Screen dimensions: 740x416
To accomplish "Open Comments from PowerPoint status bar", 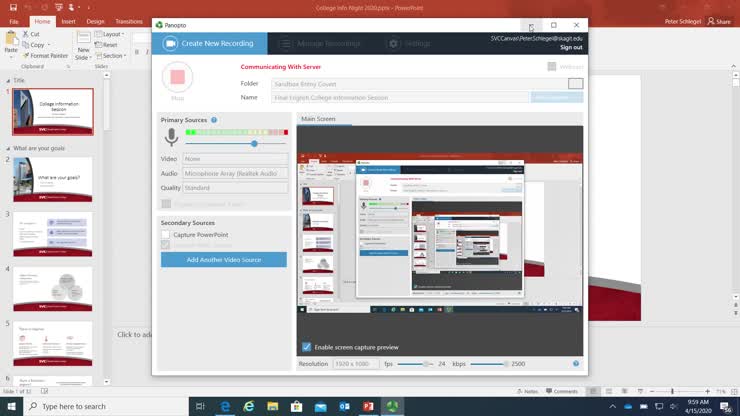I will 562,391.
